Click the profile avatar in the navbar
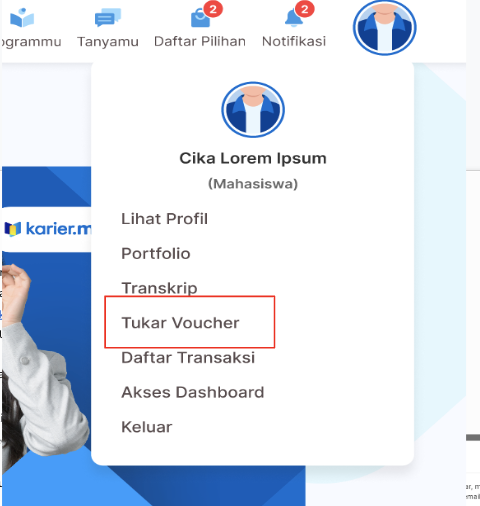Screen dimensions: 480x506 pos(384,28)
